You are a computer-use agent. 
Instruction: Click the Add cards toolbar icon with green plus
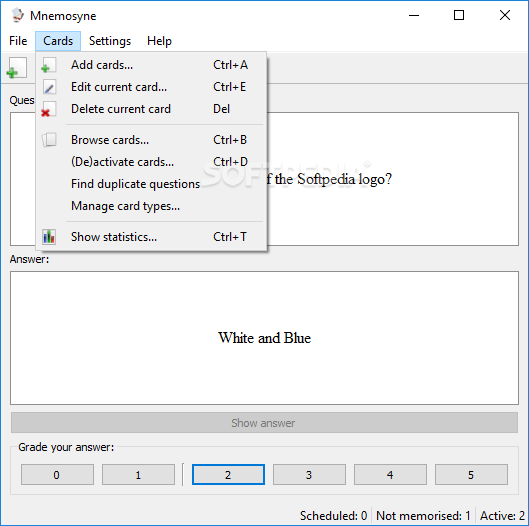click(x=17, y=67)
